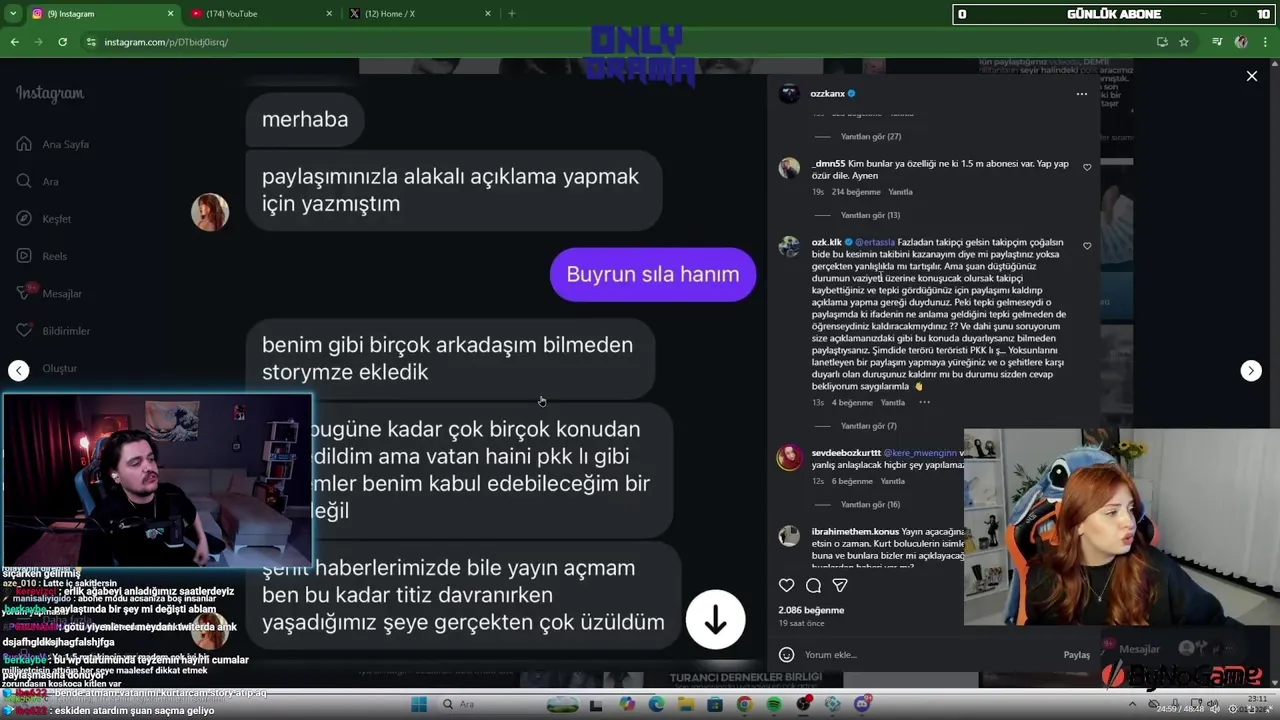Click Paylaş to post the comment
Image resolution: width=1280 pixels, height=720 pixels.
[x=1076, y=654]
